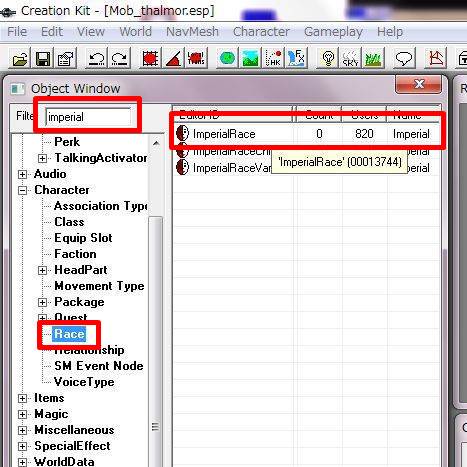
Task: Select the Equip Slot tree item
Action: (x=83, y=238)
